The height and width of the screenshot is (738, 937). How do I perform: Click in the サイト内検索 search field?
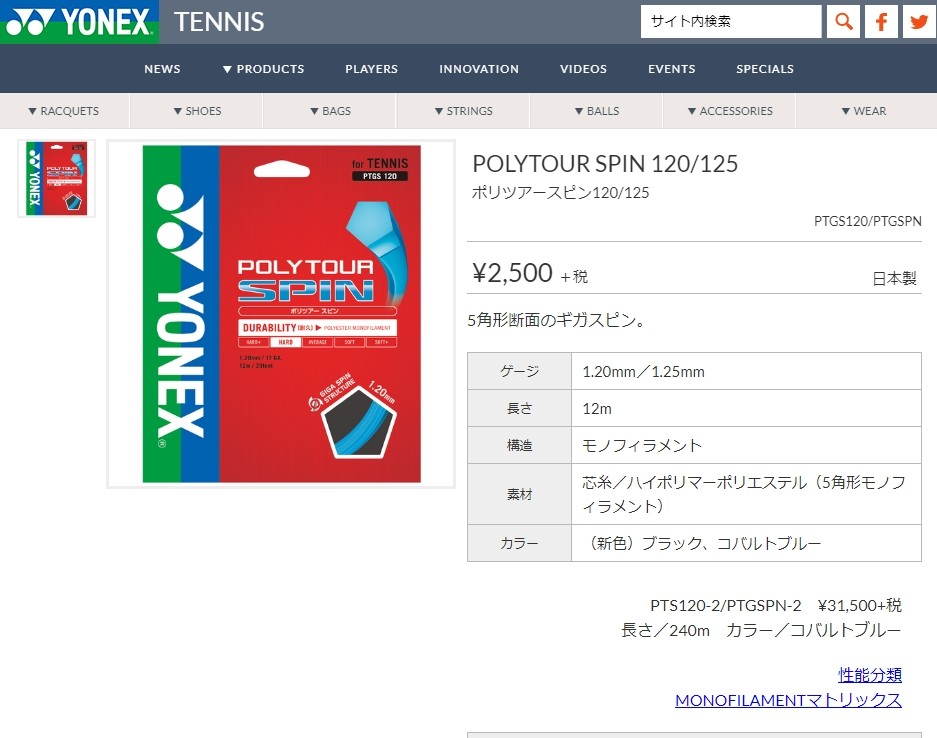point(731,22)
